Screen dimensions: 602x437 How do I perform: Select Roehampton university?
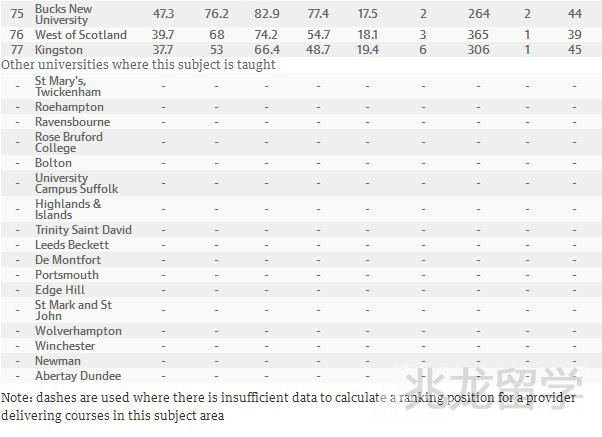coord(69,107)
